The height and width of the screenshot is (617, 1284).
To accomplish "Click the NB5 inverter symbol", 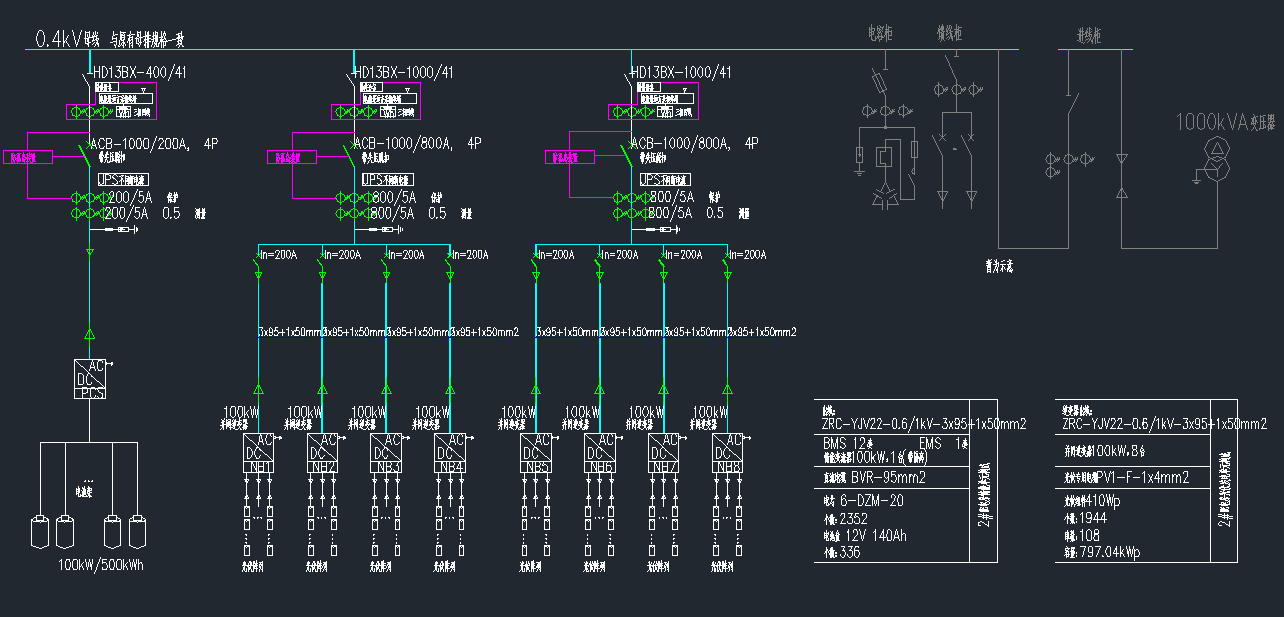I will tap(536, 453).
